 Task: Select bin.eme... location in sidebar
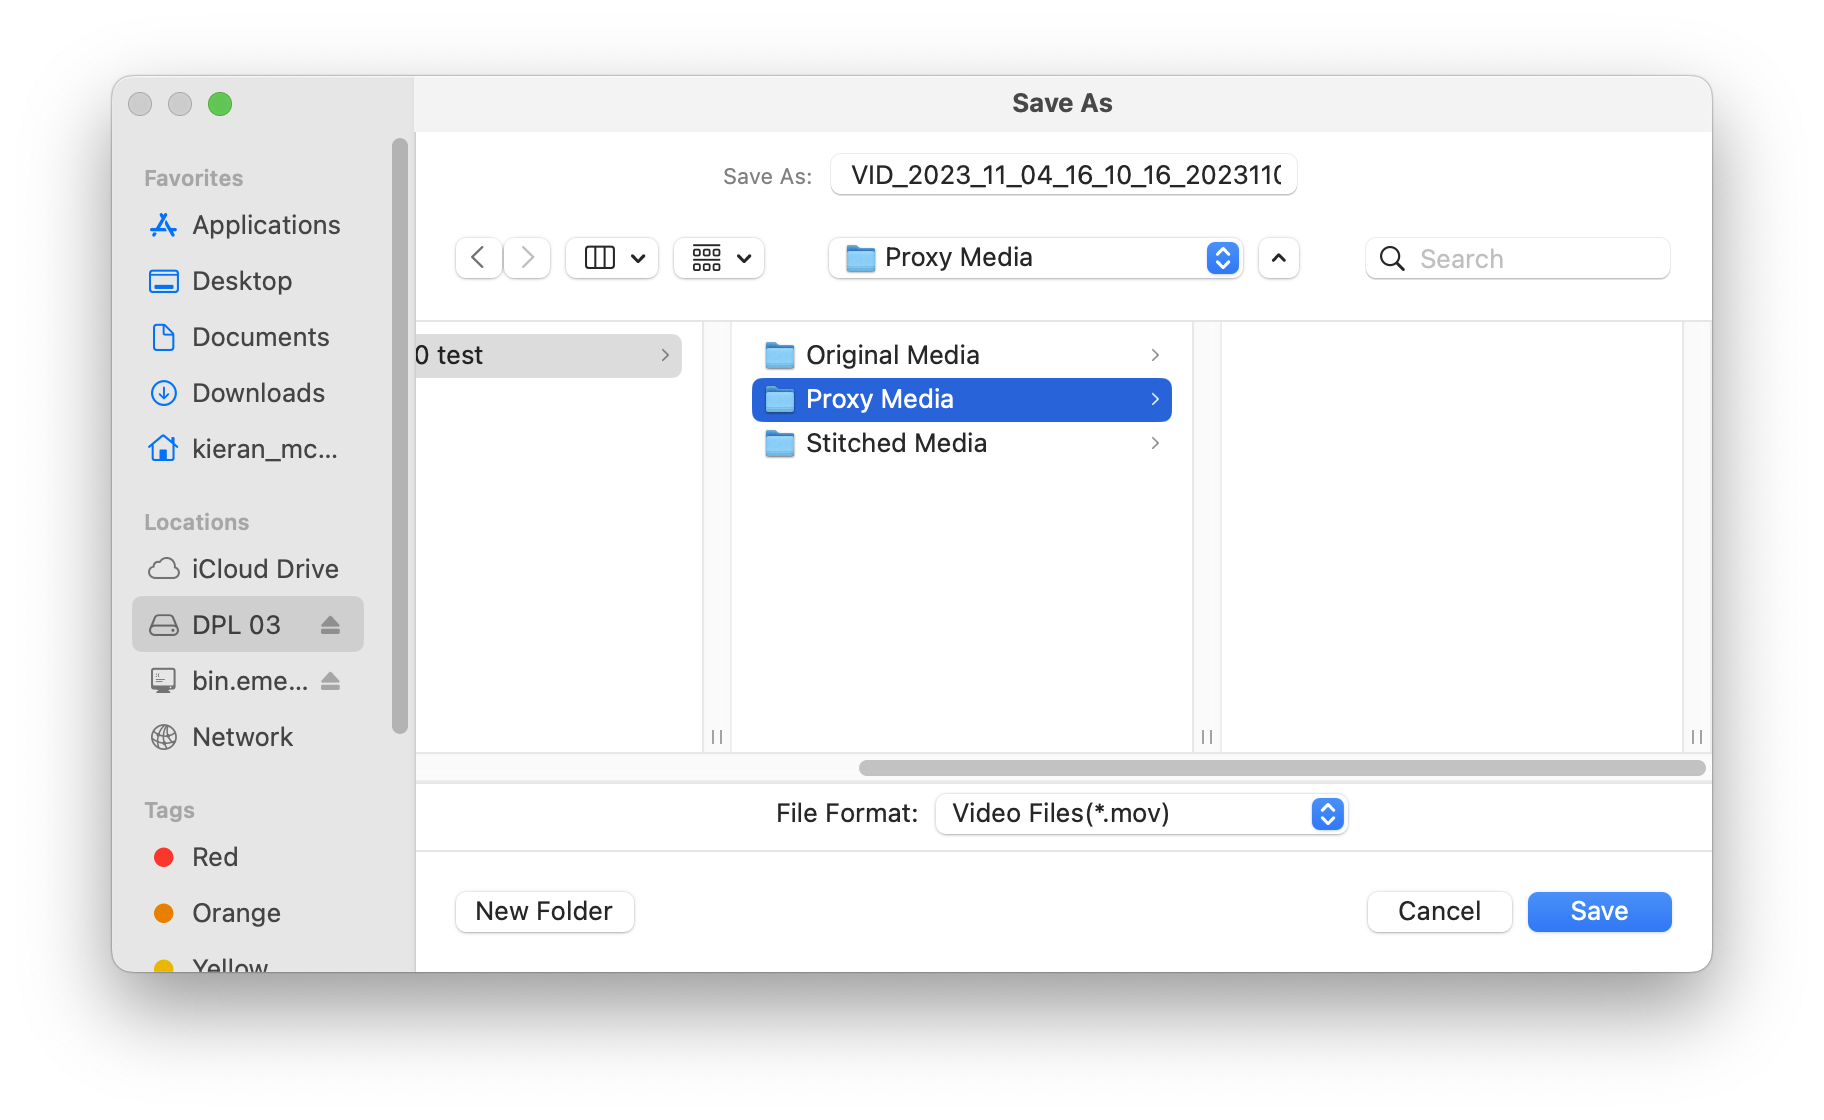tap(247, 681)
